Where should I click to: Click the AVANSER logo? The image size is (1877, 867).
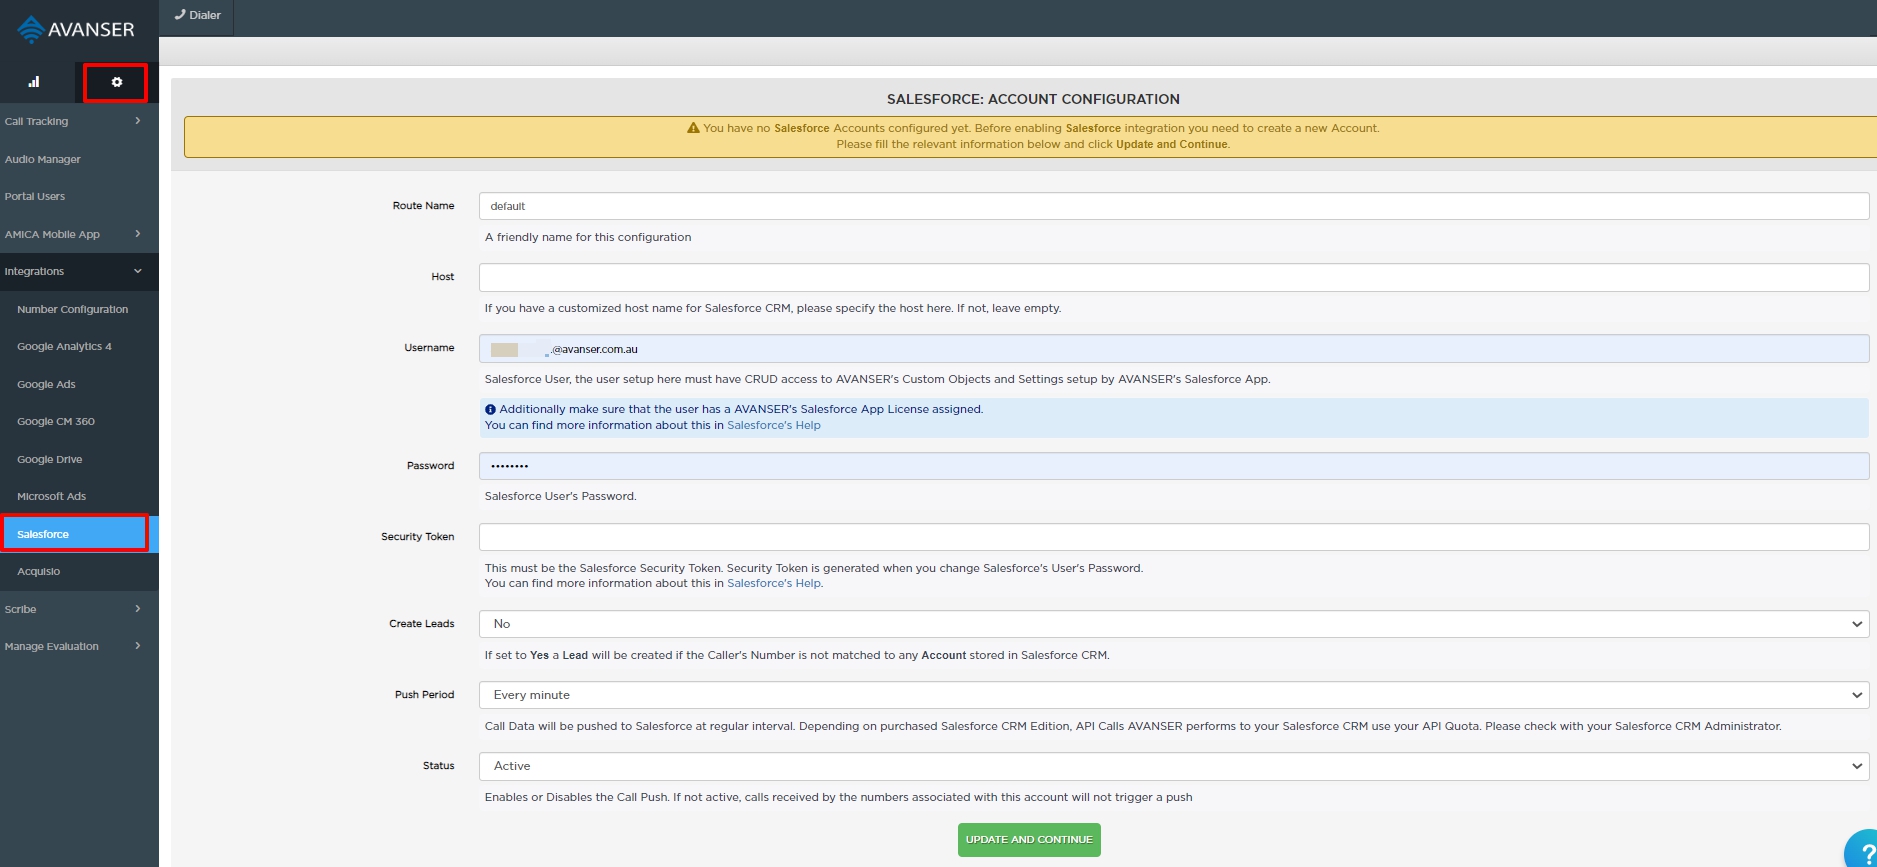76,29
